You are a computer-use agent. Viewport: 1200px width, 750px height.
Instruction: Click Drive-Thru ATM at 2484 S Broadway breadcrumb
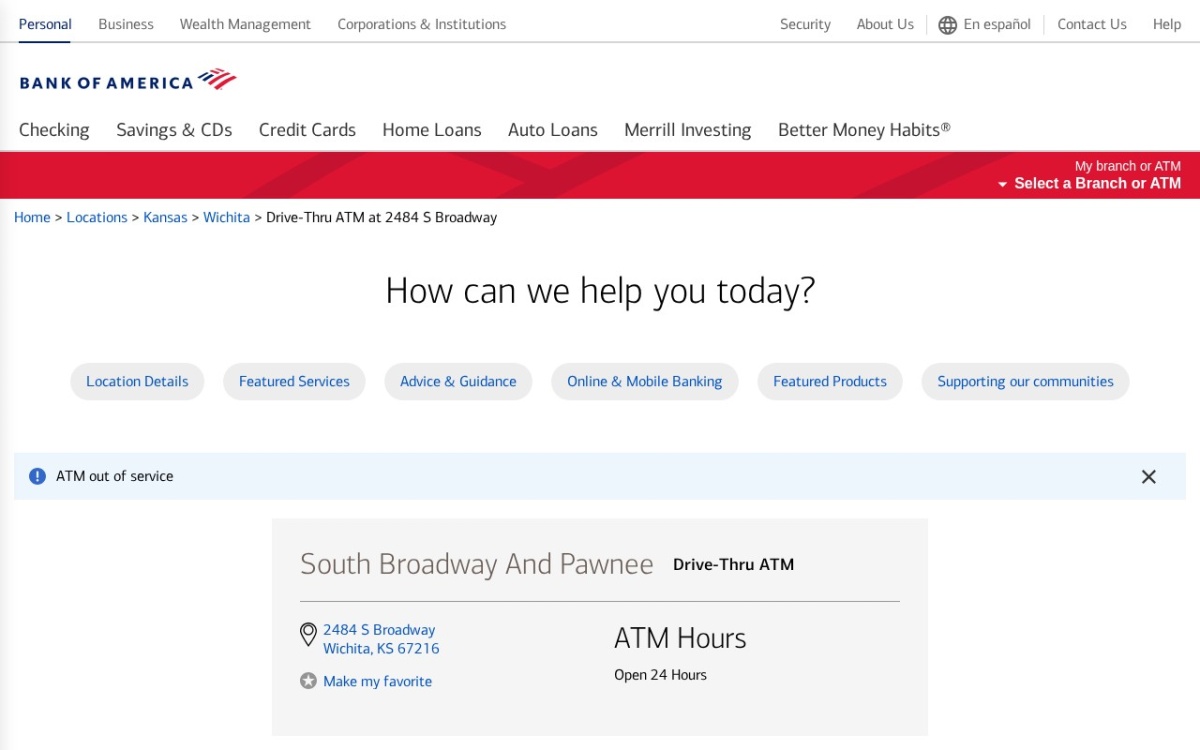(381, 217)
